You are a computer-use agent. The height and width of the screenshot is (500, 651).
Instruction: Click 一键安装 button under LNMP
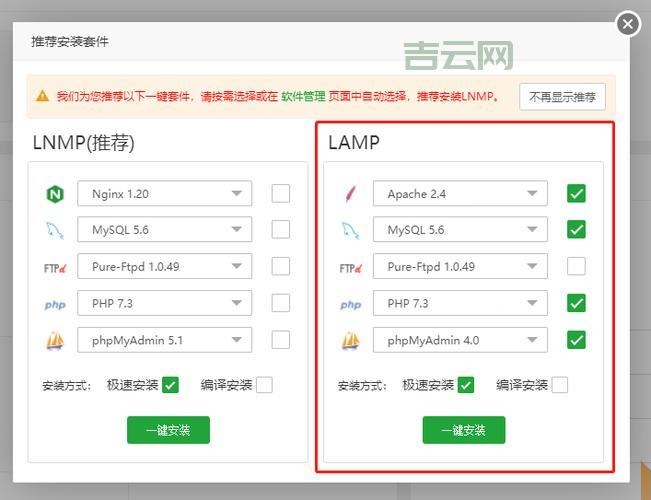pyautogui.click(x=168, y=430)
